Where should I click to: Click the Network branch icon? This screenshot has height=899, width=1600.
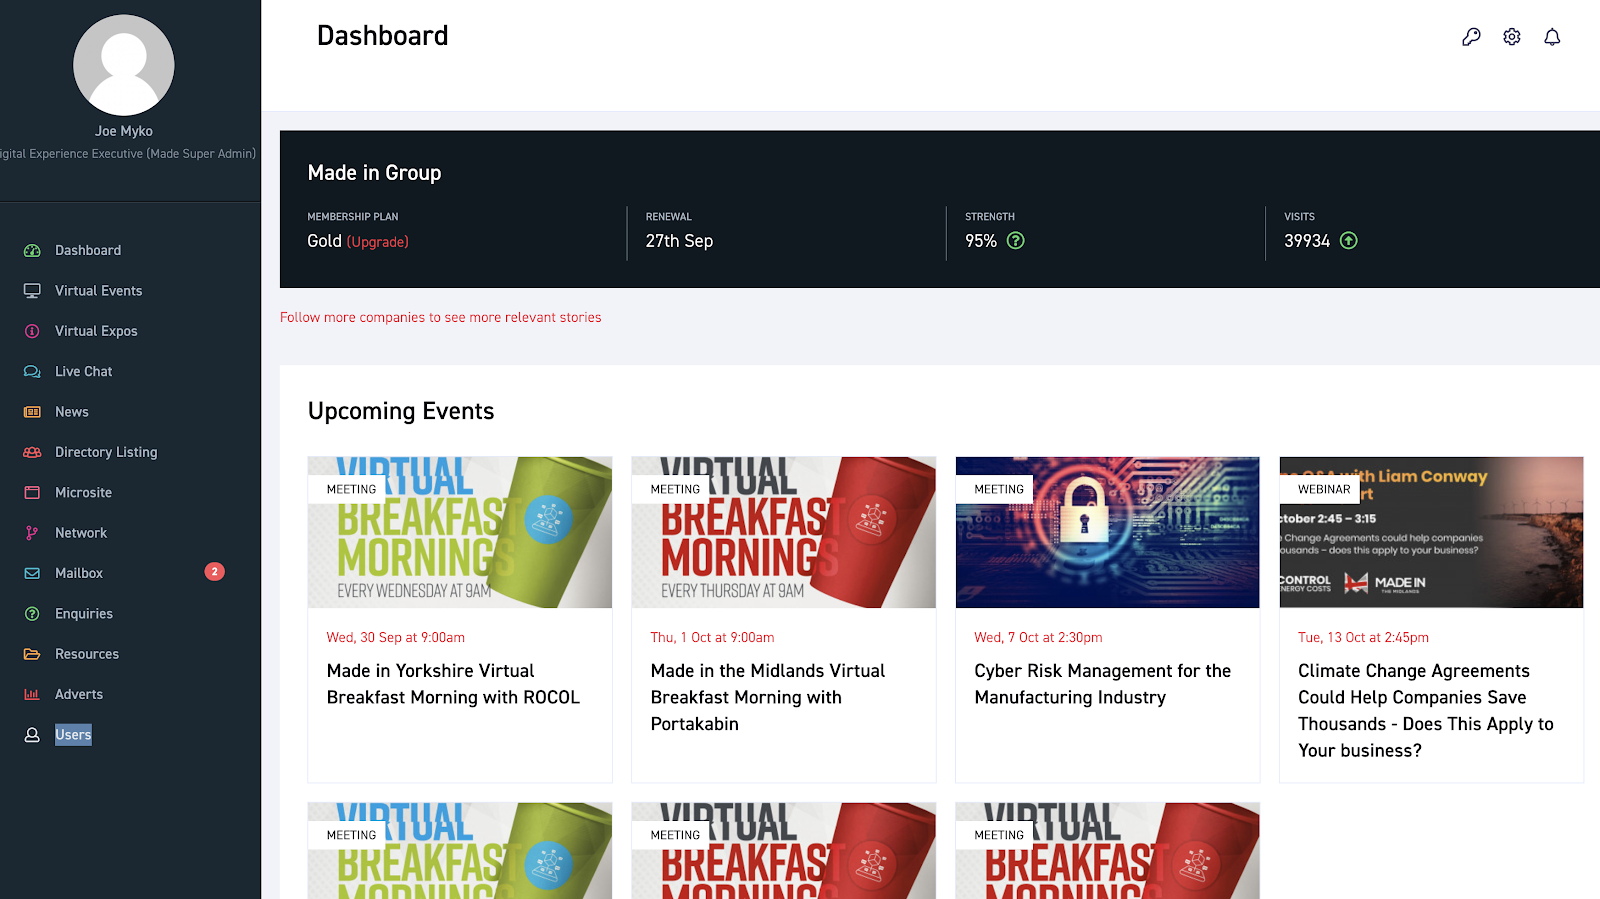[32, 533]
